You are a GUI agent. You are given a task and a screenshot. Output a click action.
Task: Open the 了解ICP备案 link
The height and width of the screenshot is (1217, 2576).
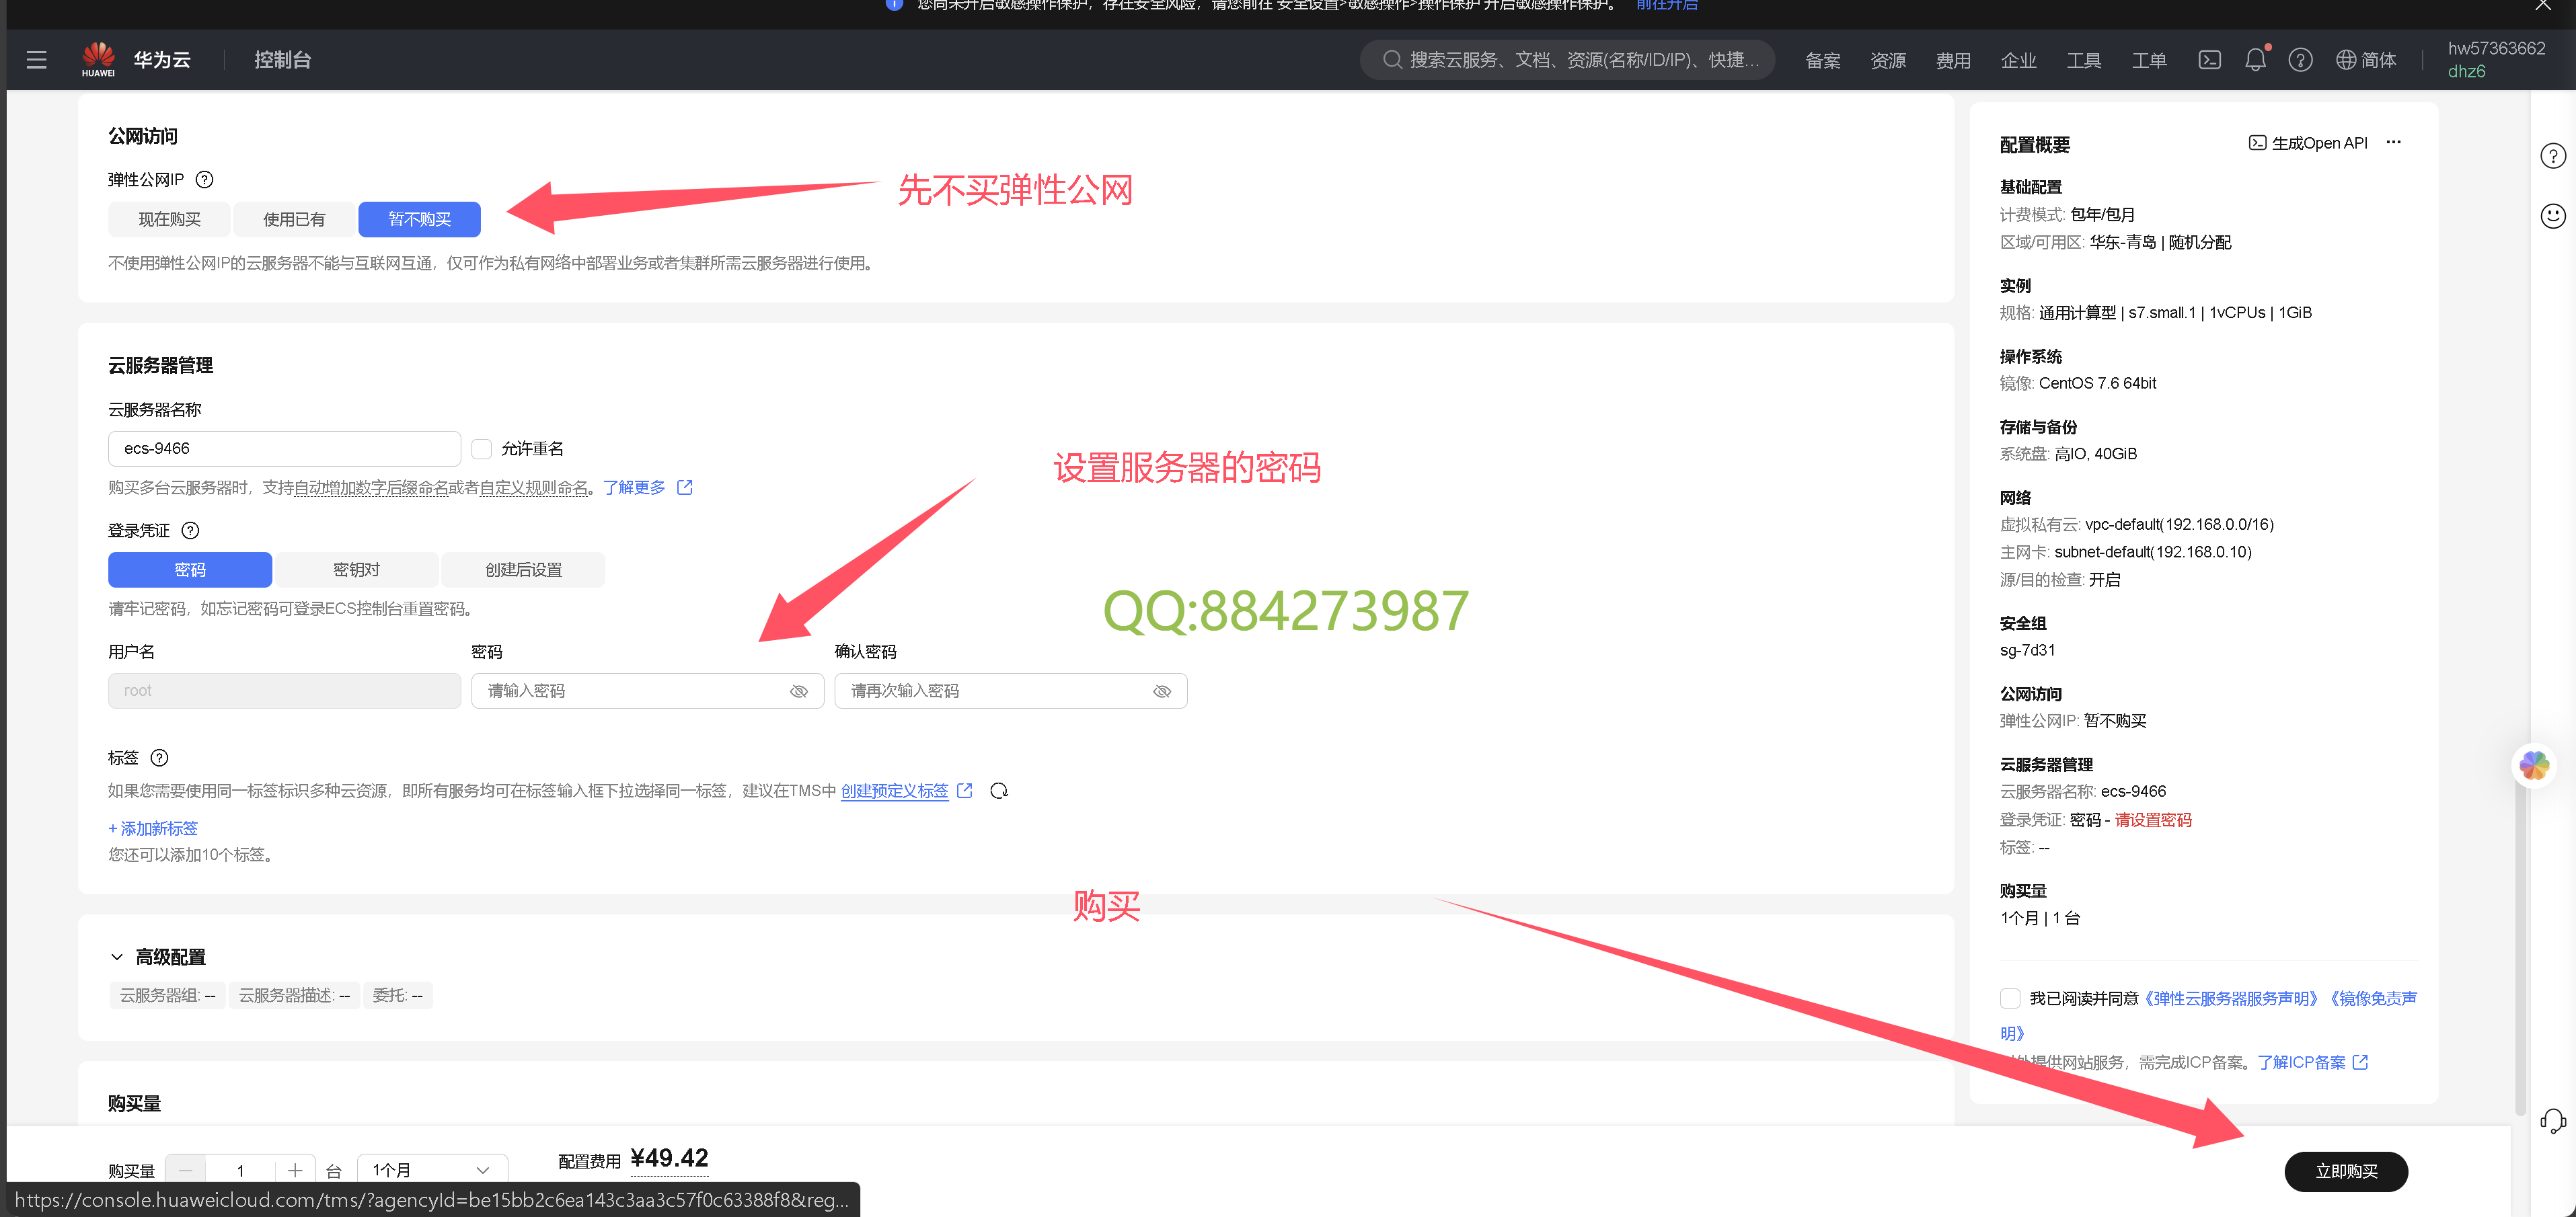click(2302, 1062)
